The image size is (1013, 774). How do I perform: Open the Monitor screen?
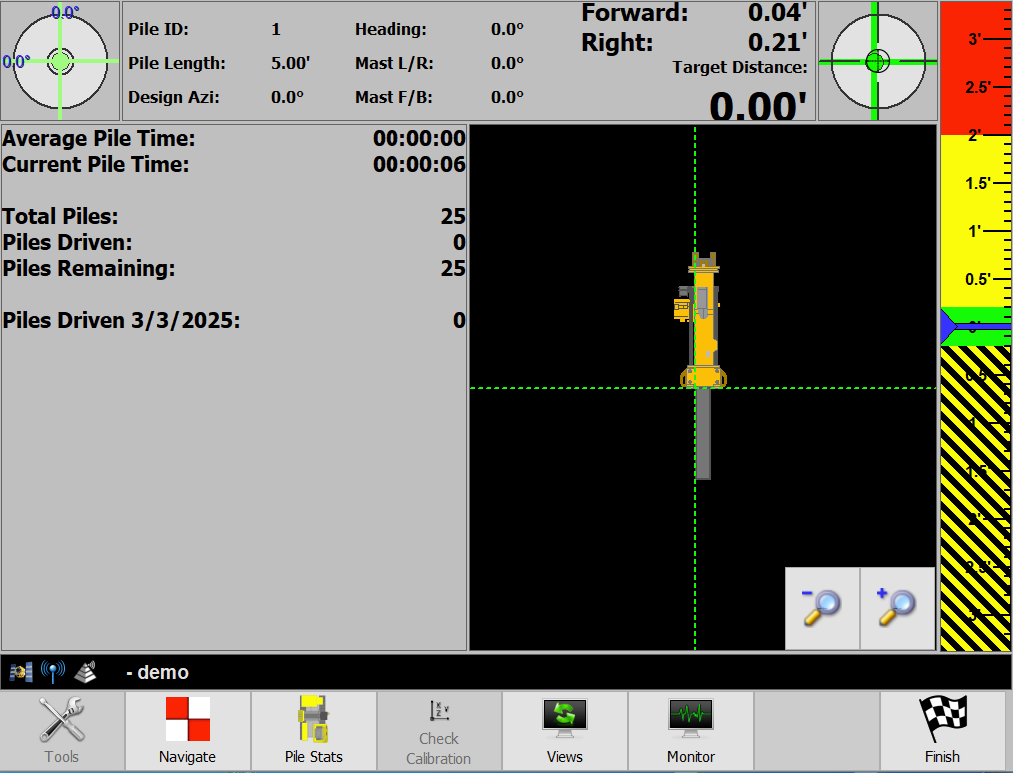click(691, 731)
